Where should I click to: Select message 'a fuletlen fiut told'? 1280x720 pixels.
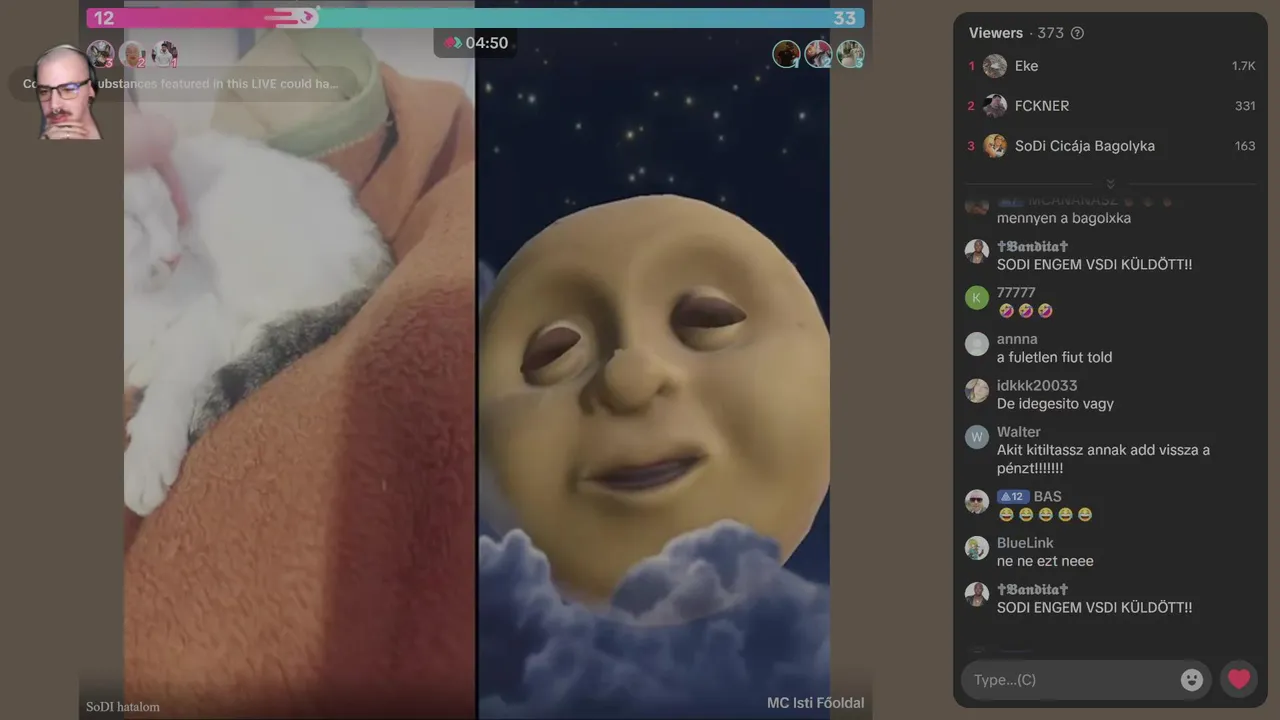point(1054,357)
